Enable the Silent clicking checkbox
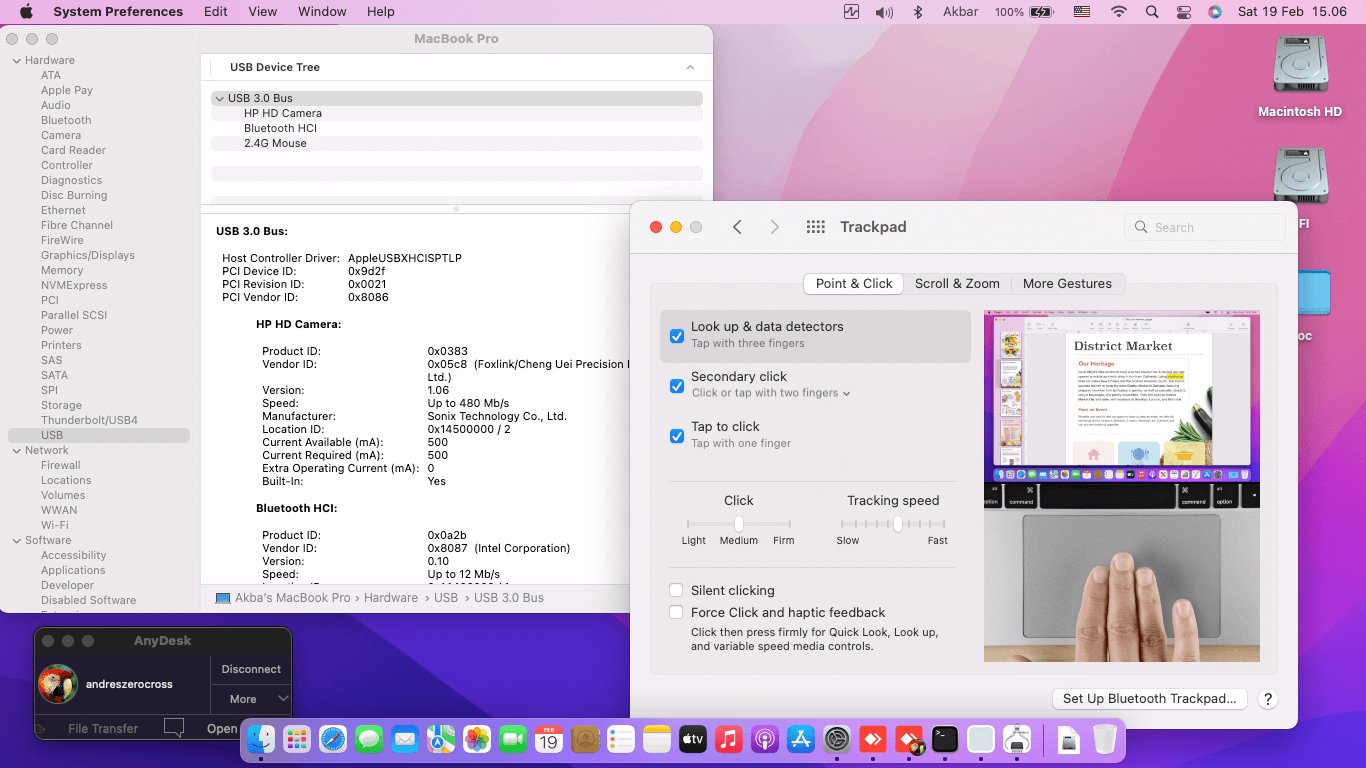1366x768 pixels. tap(677, 590)
